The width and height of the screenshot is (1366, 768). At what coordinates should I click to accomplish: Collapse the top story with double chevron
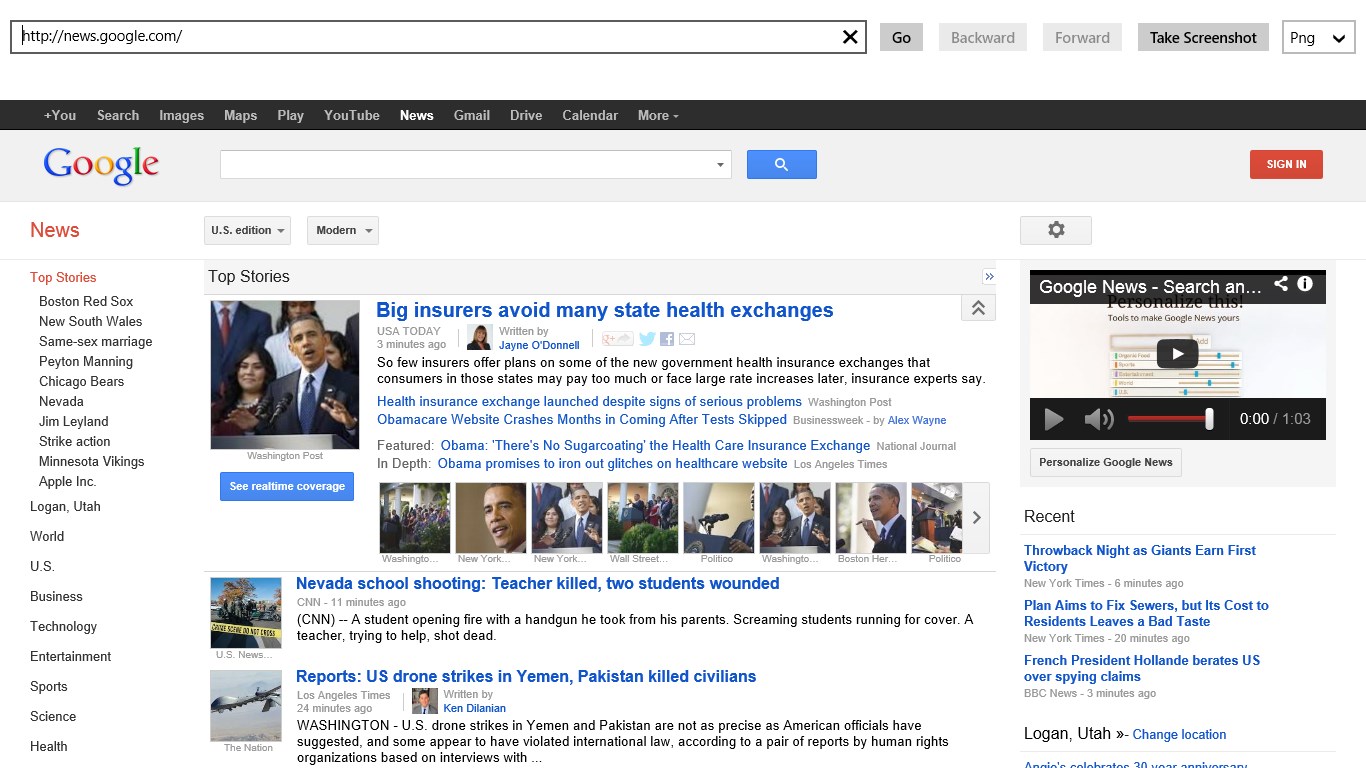[x=978, y=308]
